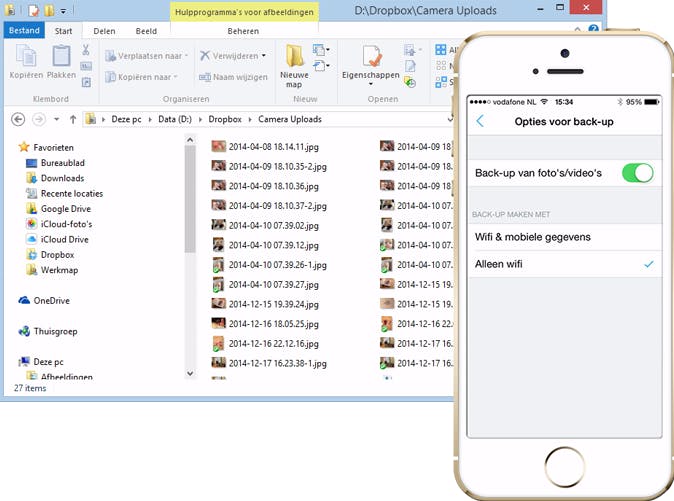Collapse the ribbon with the chevron
674x501 pixels.
577,29
